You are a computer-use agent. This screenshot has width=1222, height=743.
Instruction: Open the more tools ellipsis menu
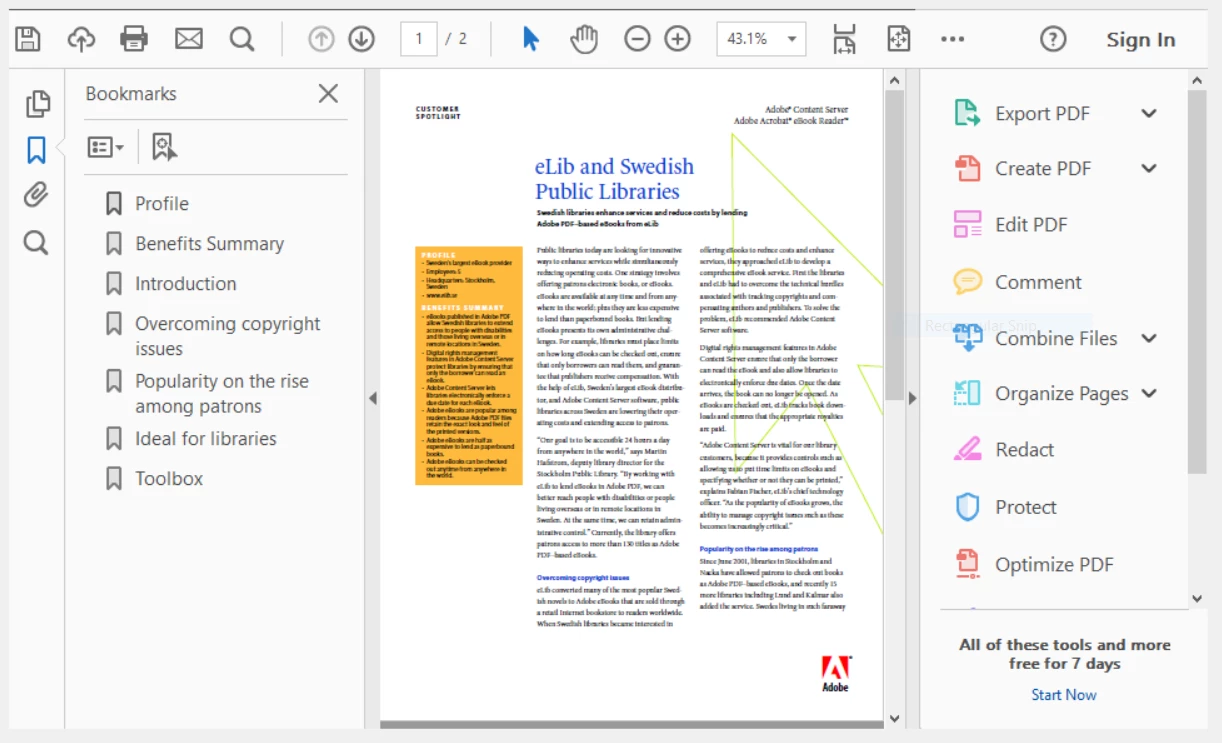point(953,39)
